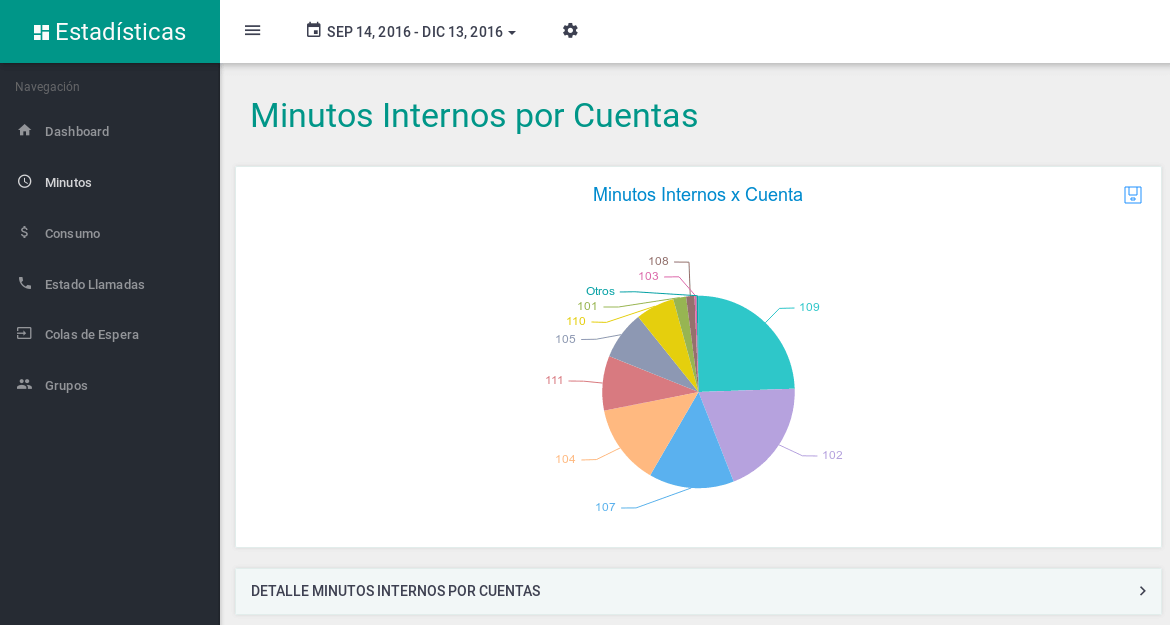Open Estado Llamadas navigation item
1170x625 pixels.
point(94,284)
